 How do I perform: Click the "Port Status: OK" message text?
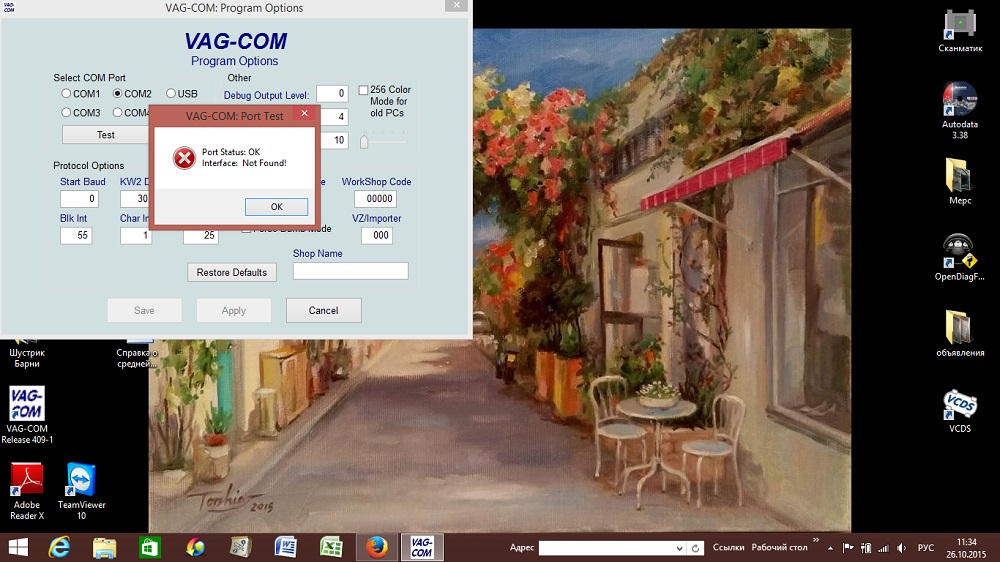[231, 152]
